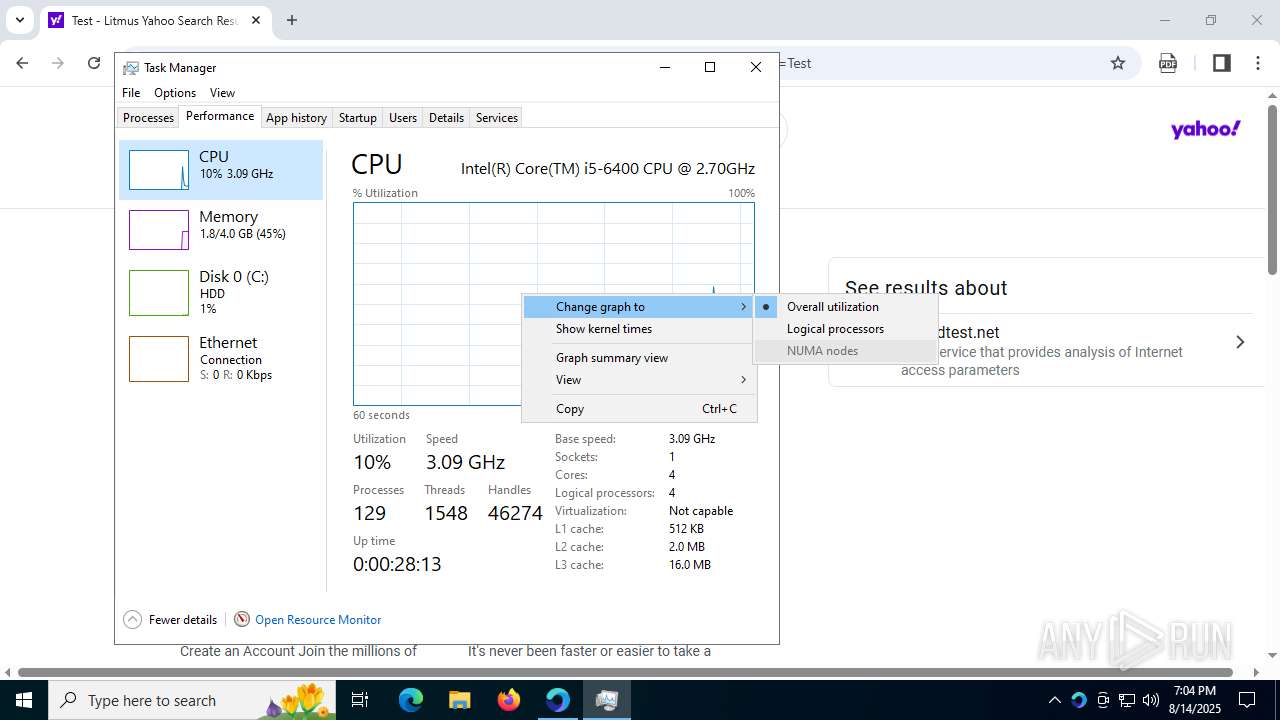
Task: Select the CPU graph thumbnail in sidebar
Action: [x=159, y=170]
